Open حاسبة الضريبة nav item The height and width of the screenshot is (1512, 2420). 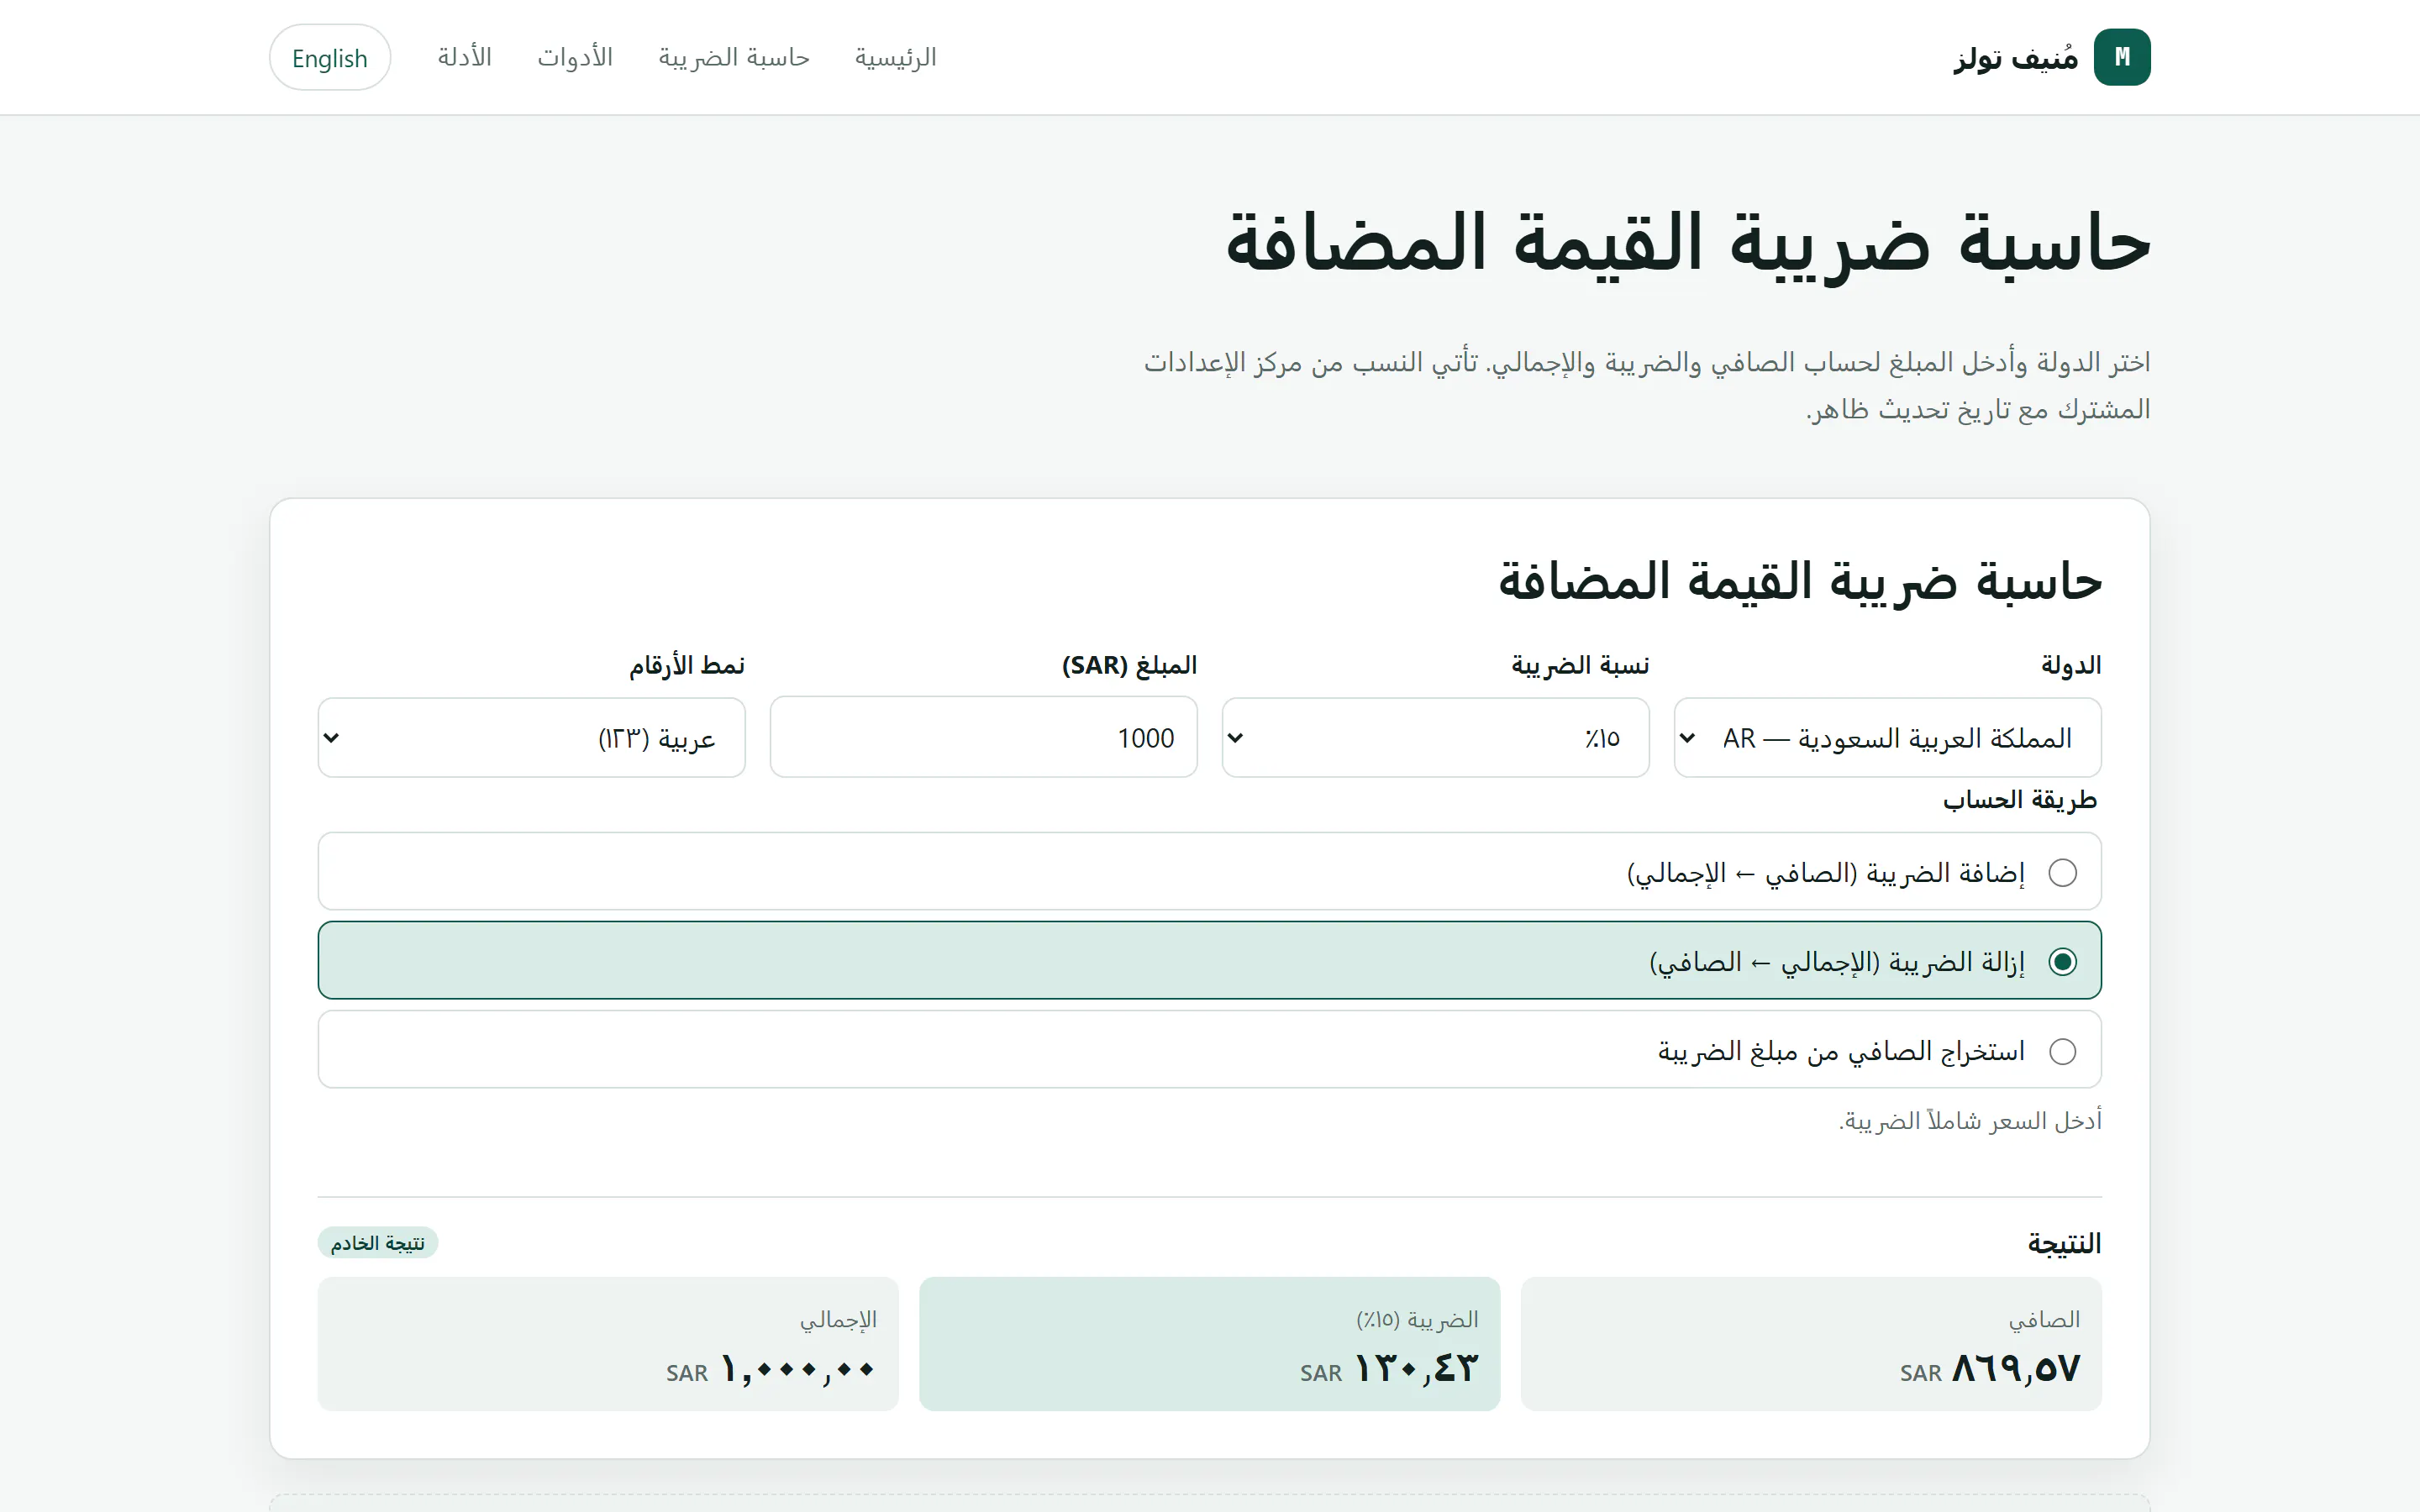click(x=733, y=57)
